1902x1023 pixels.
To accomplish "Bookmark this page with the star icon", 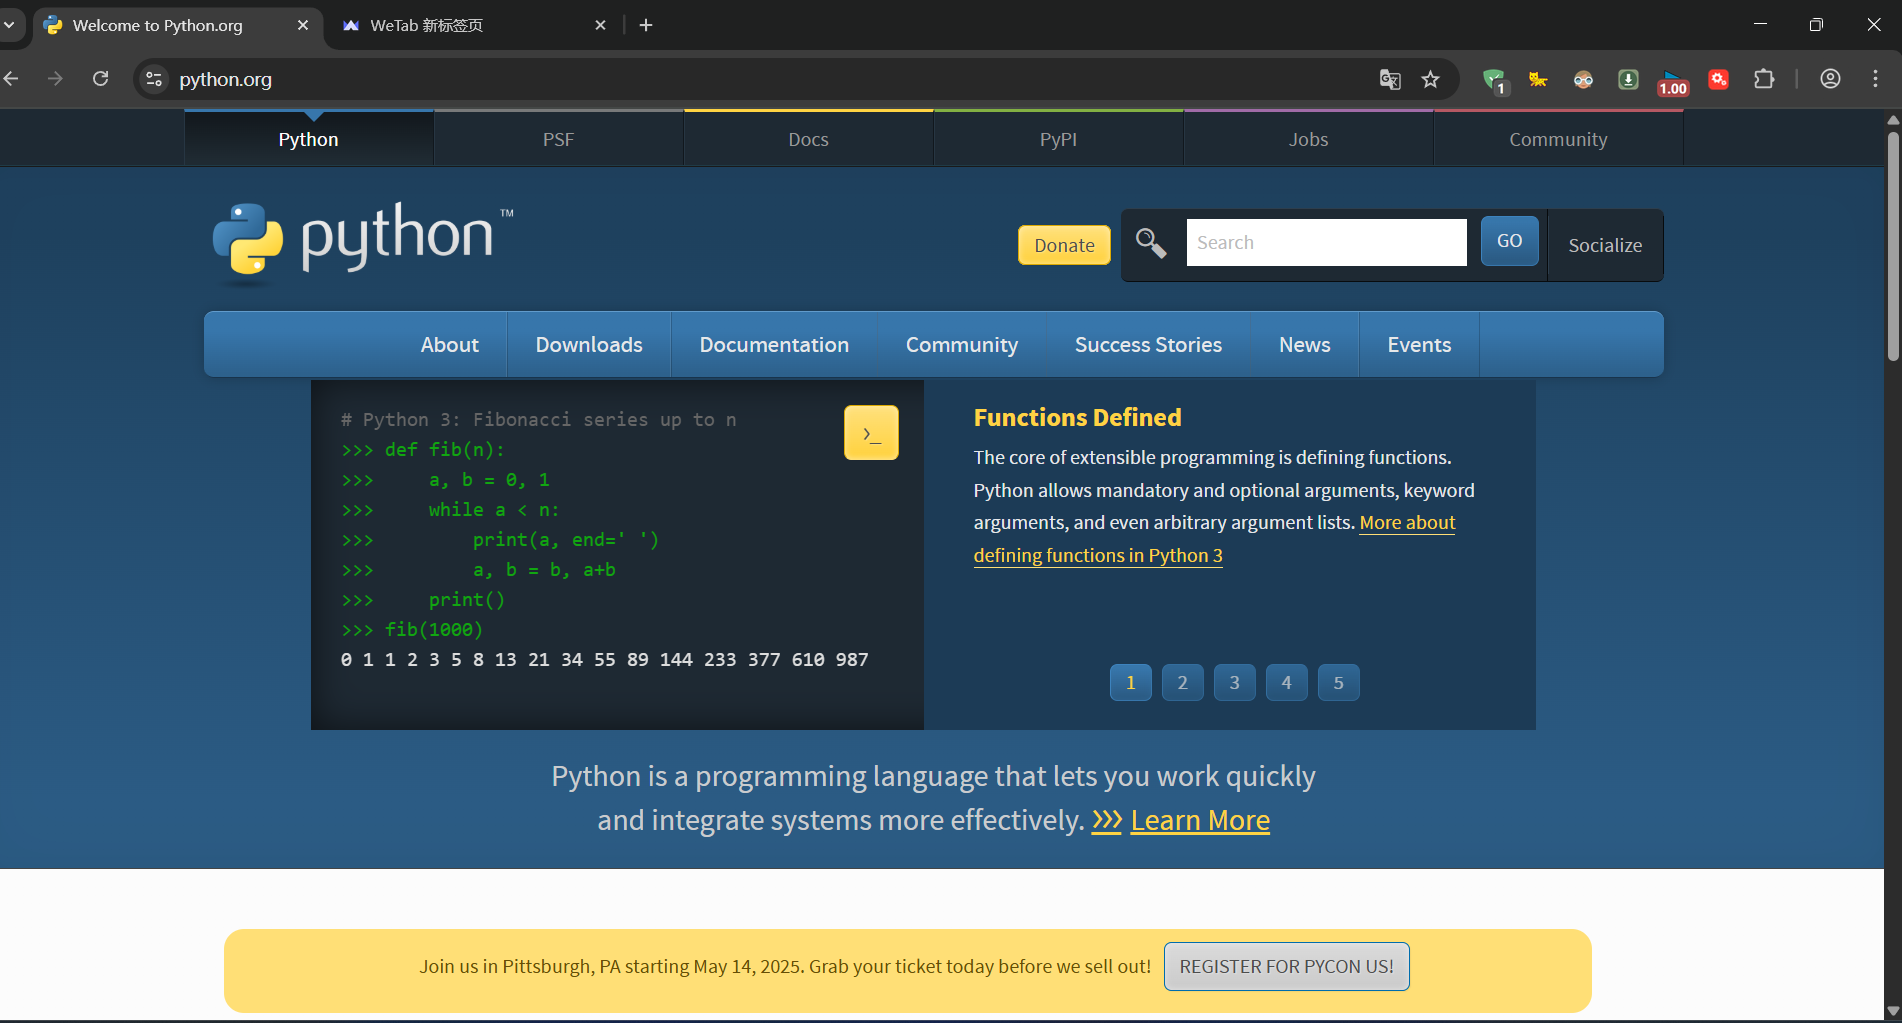I will 1430,79.
